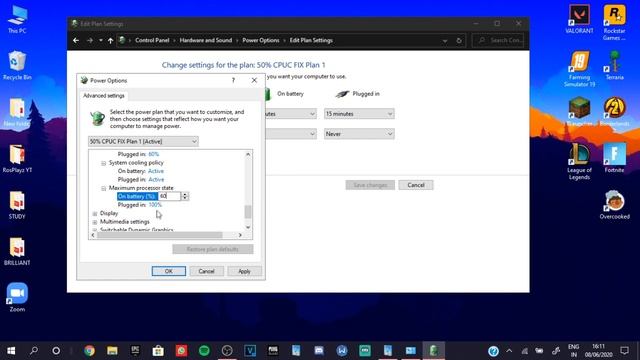
Task: Refresh the Control Panel address bar
Action: coord(459,40)
